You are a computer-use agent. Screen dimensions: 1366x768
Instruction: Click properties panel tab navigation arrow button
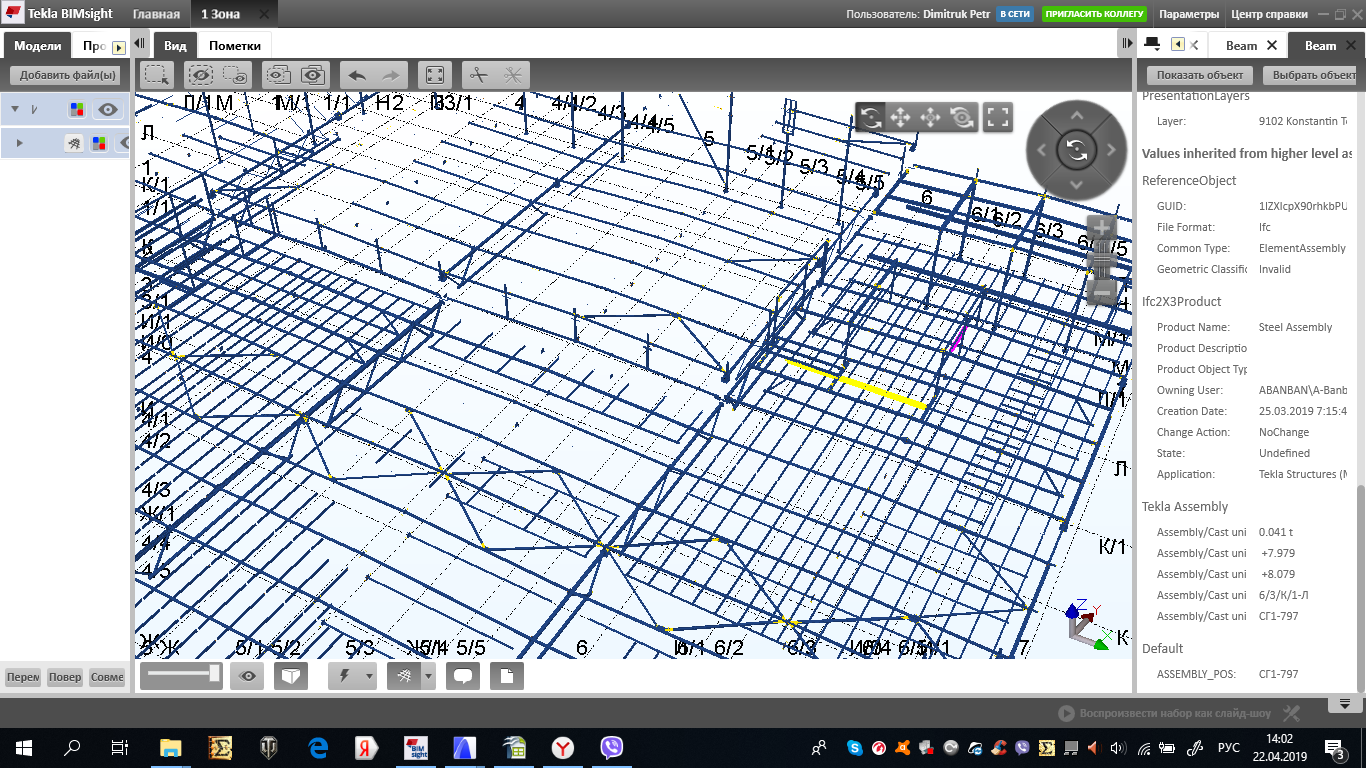pos(1177,44)
